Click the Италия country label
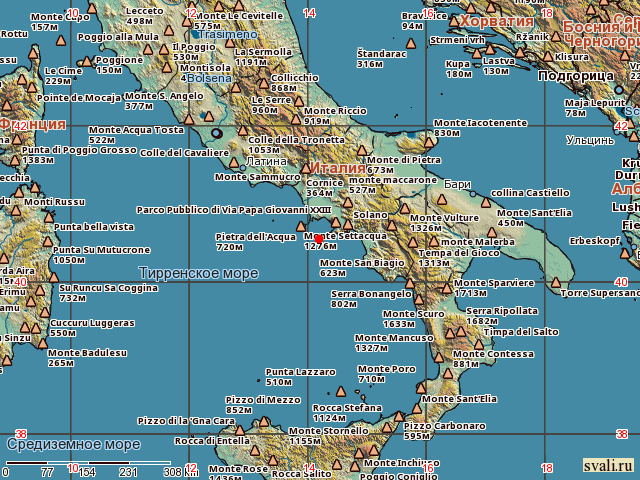Screen dimensions: 640x480 click(337, 168)
